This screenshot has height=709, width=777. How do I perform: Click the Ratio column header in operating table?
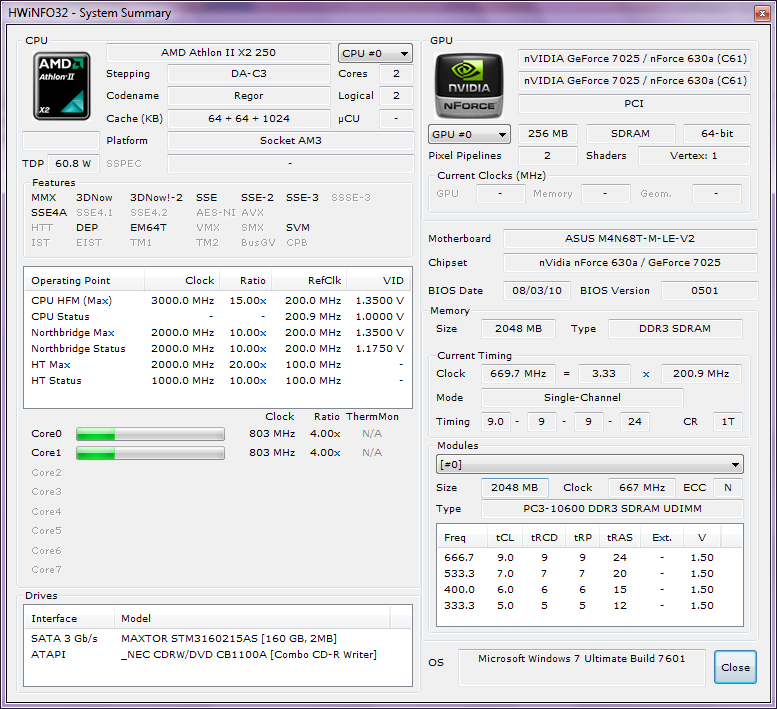coord(246,280)
